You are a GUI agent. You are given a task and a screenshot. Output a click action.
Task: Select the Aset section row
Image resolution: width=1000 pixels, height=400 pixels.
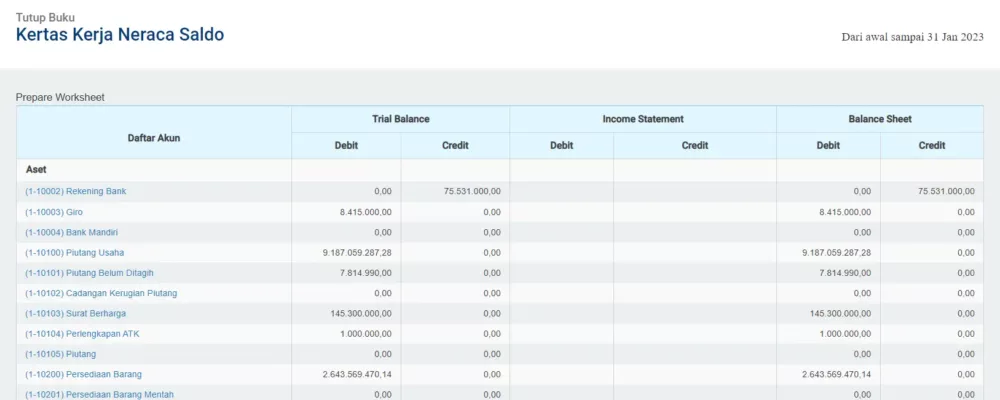[500, 170]
